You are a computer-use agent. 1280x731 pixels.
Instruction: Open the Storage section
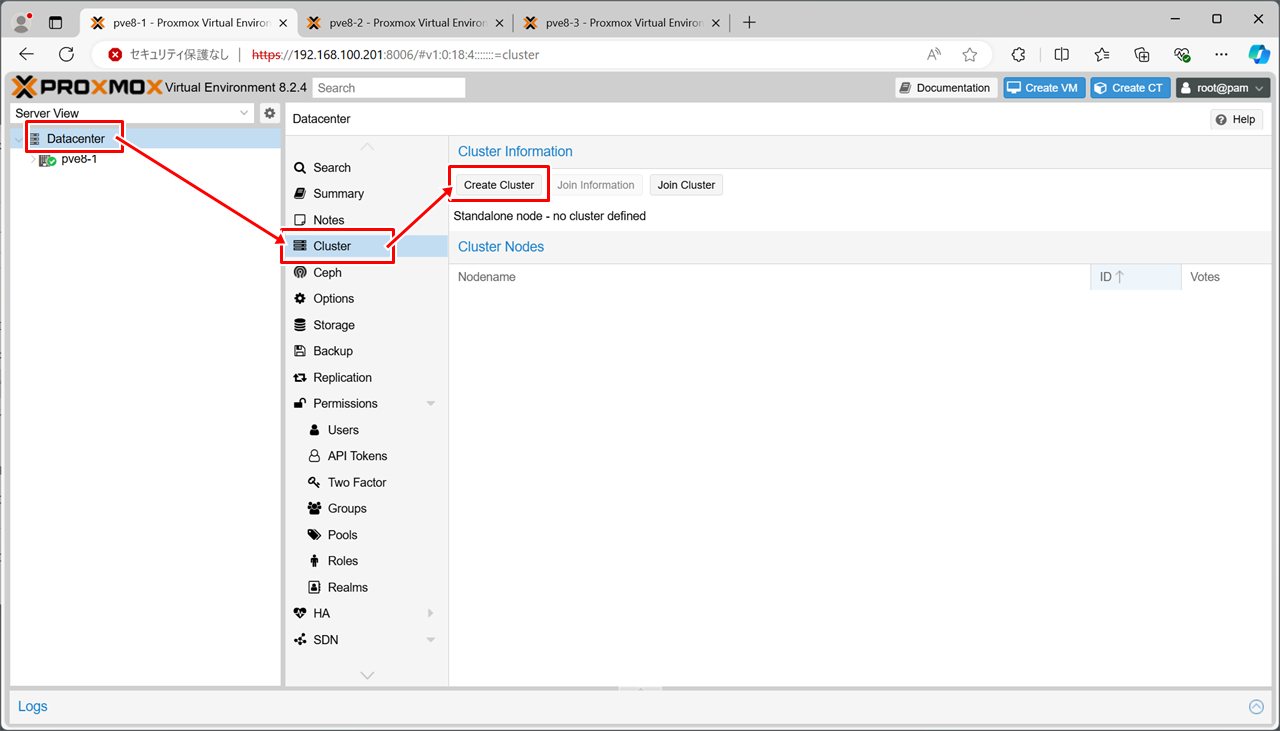pyautogui.click(x=333, y=325)
